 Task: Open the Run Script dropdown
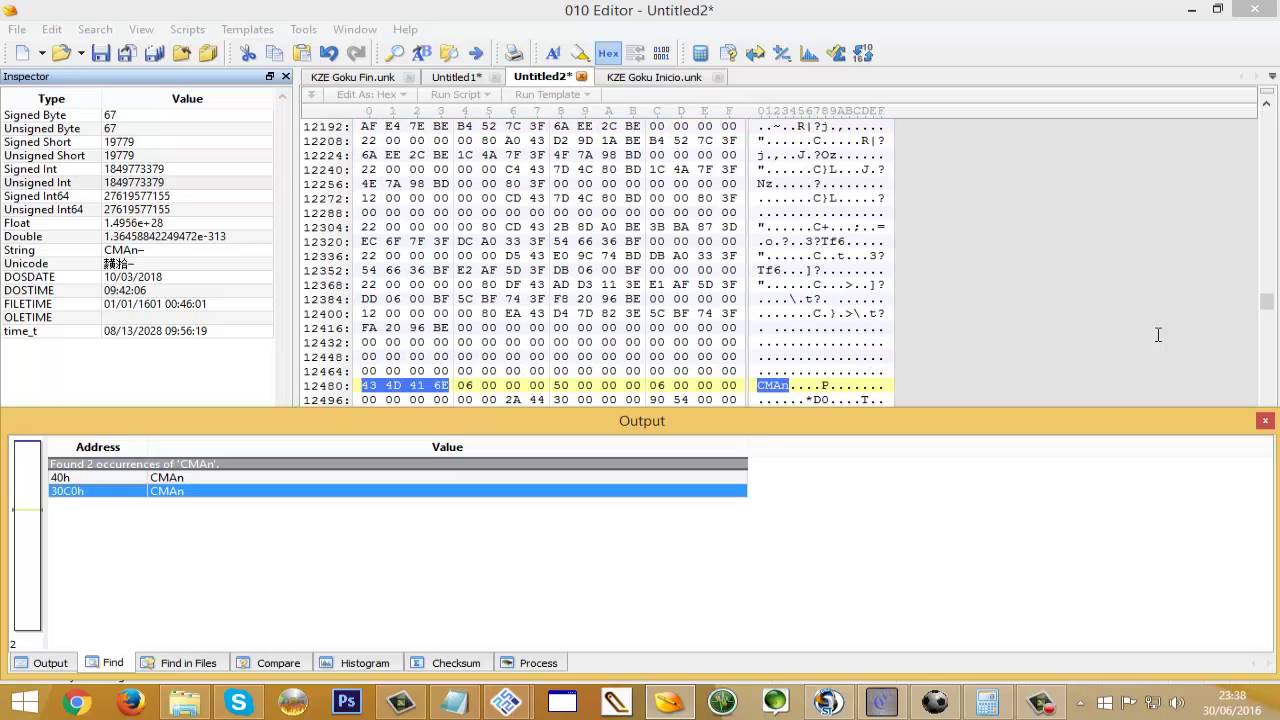pos(461,94)
